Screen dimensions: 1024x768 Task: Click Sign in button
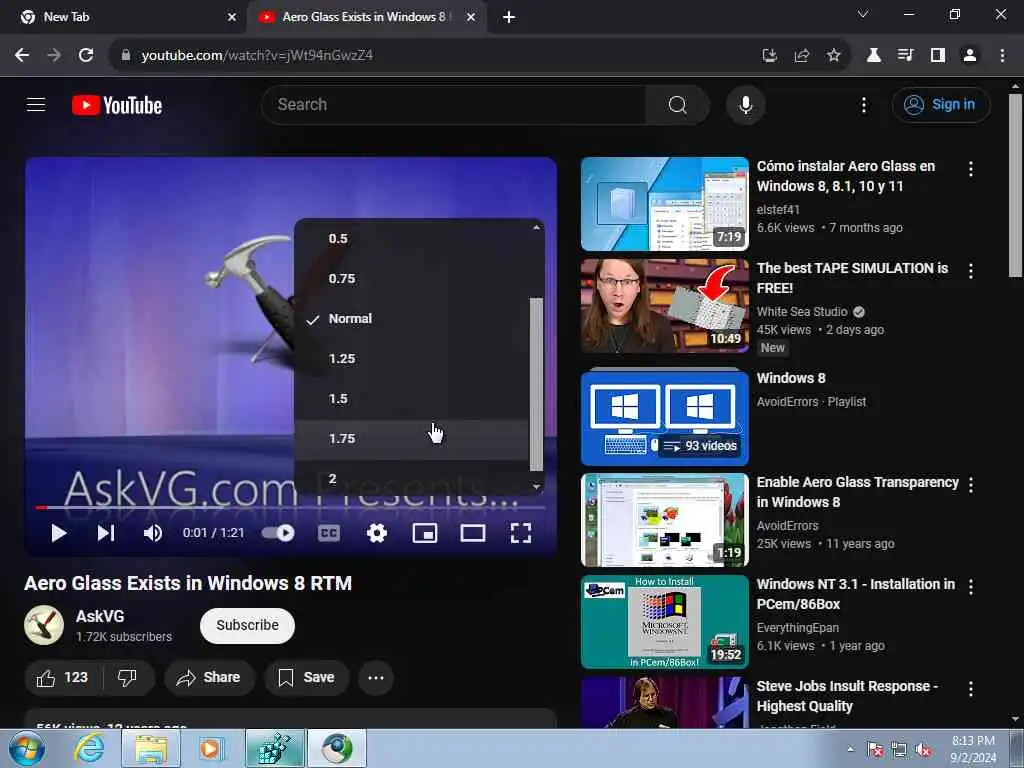940,104
